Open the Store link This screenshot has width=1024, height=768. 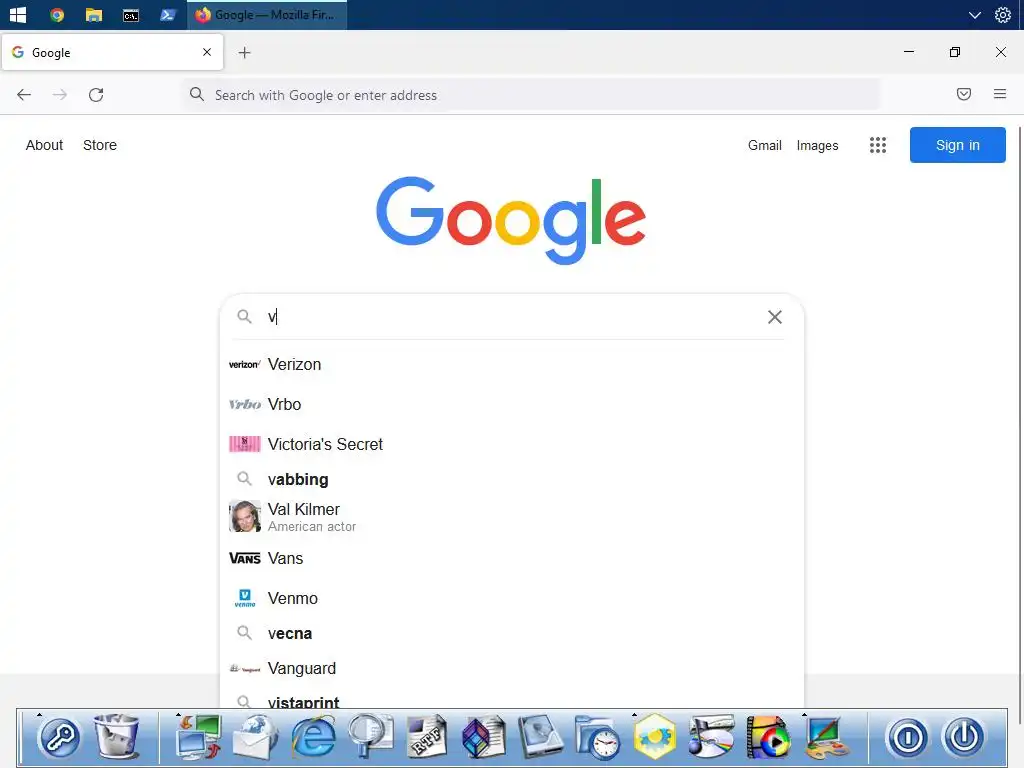[x=100, y=145]
